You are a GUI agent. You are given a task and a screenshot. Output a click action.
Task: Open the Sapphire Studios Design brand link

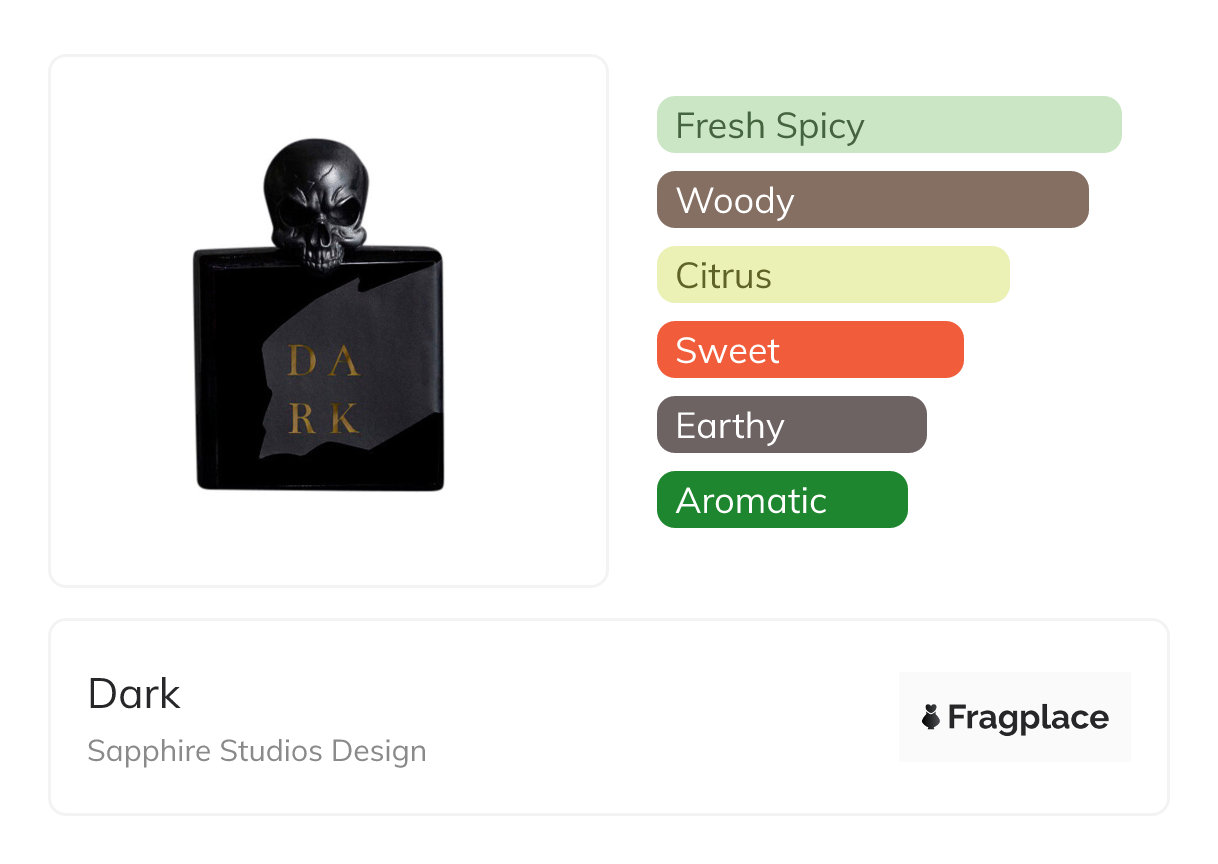(x=257, y=751)
